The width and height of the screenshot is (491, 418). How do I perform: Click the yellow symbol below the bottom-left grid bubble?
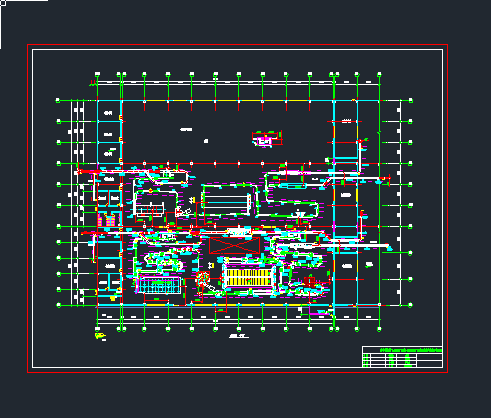pos(100,336)
